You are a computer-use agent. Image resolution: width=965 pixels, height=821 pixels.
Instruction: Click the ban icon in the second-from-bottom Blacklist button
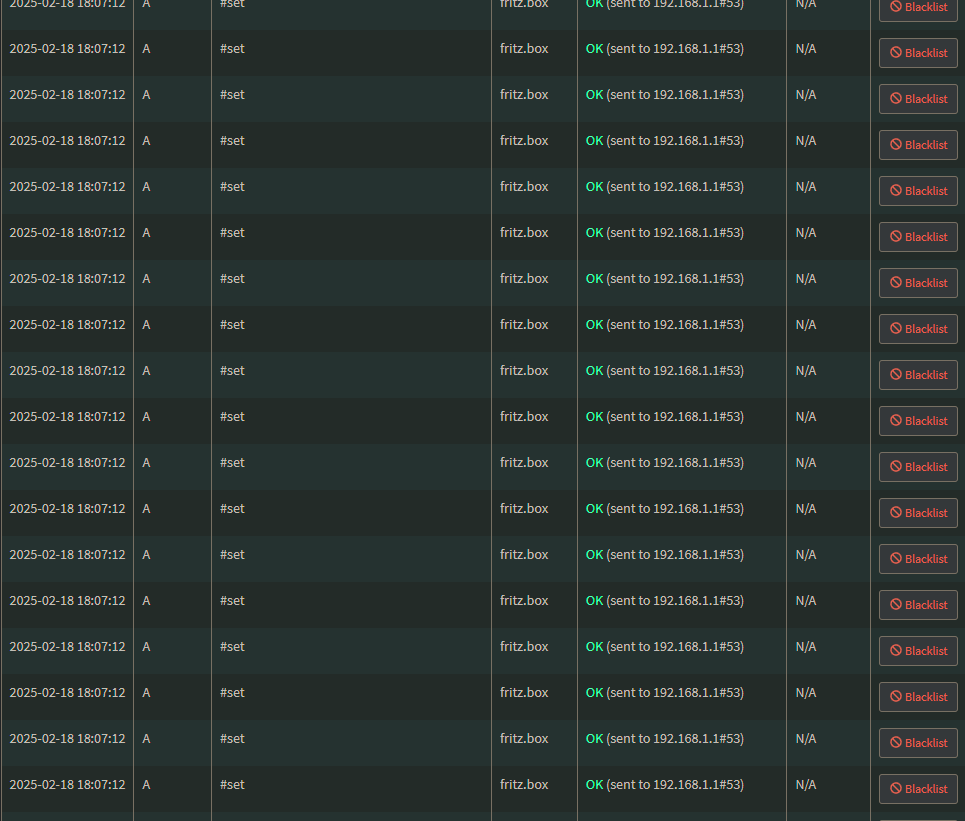coord(896,742)
